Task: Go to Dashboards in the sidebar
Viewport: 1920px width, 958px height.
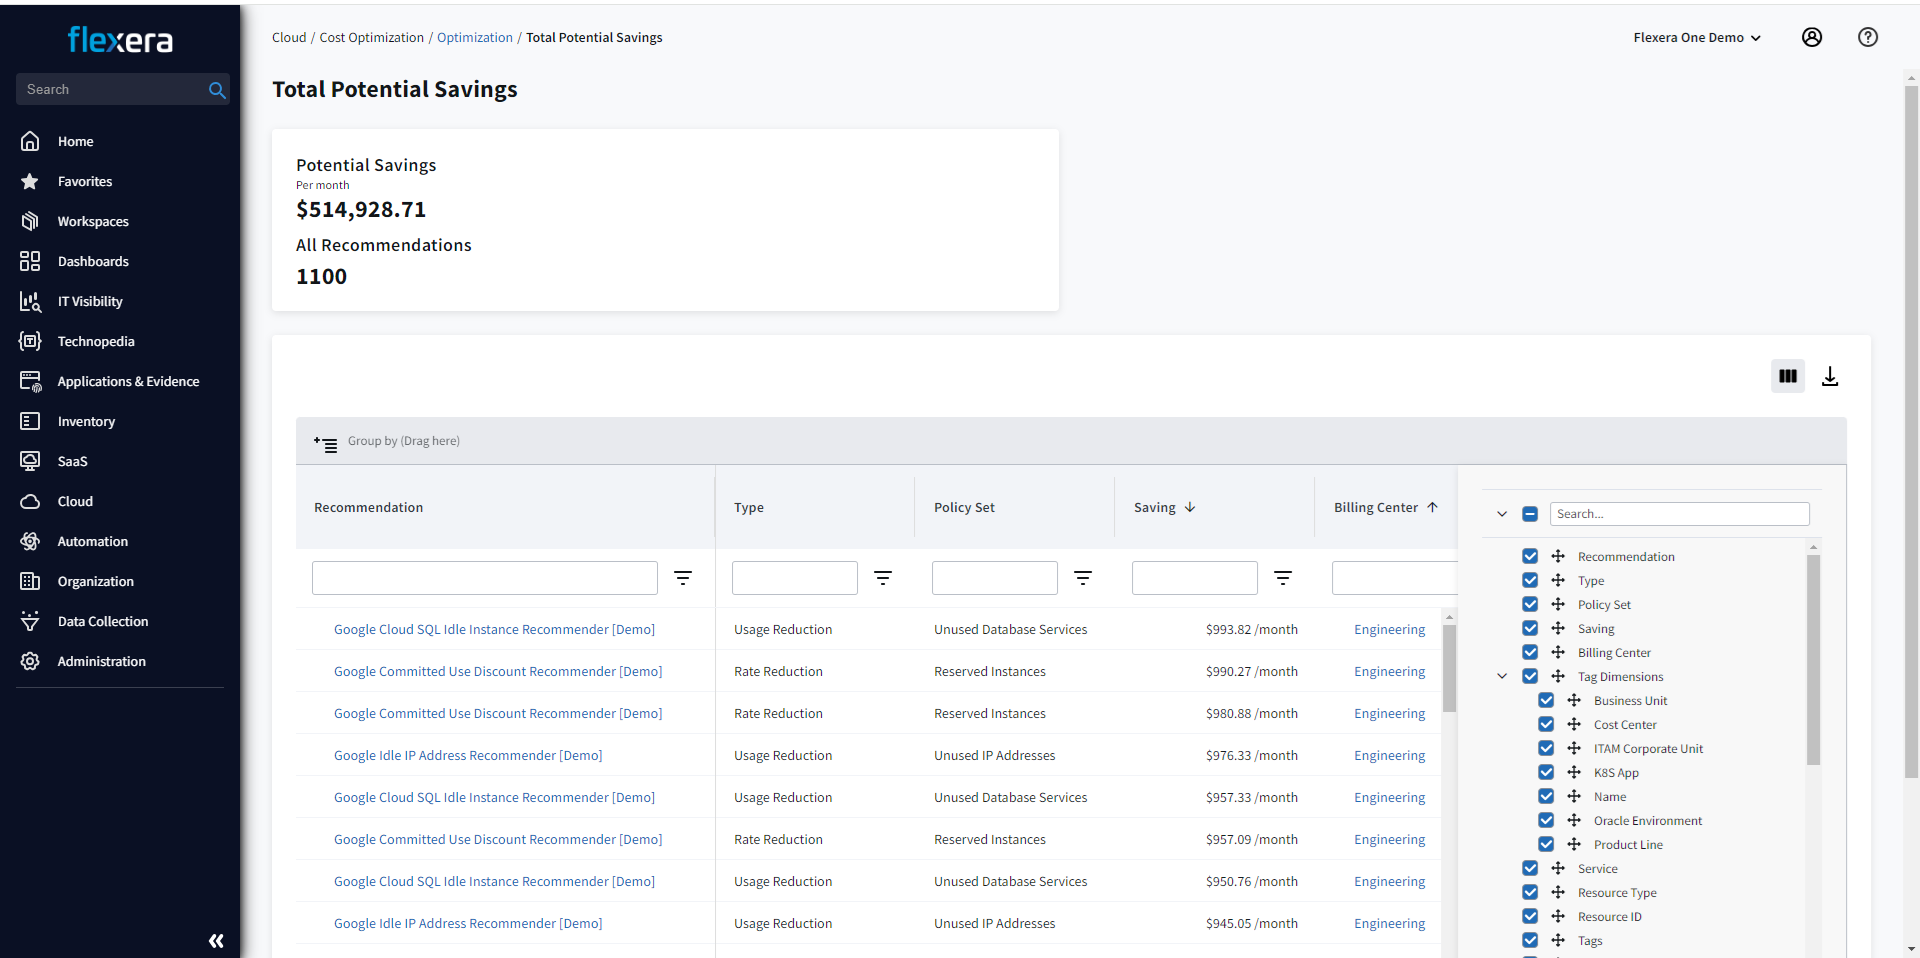Action: coord(93,261)
